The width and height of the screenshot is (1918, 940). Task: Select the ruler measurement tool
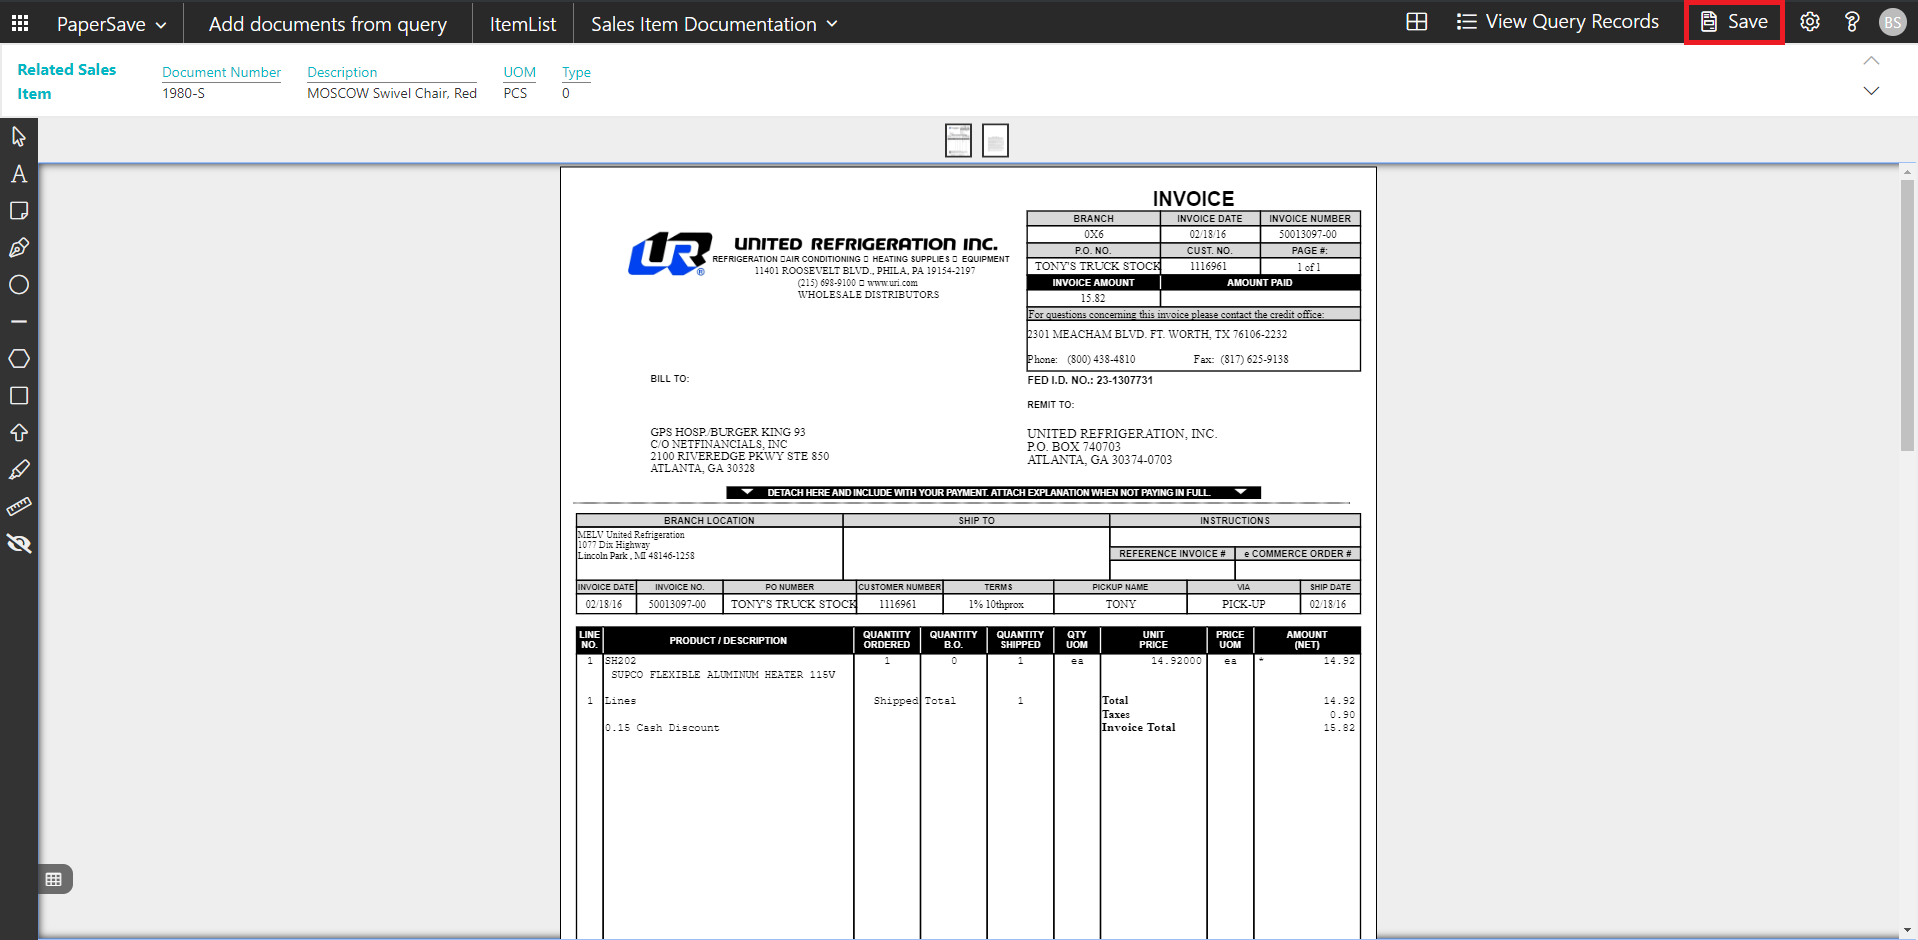click(18, 507)
